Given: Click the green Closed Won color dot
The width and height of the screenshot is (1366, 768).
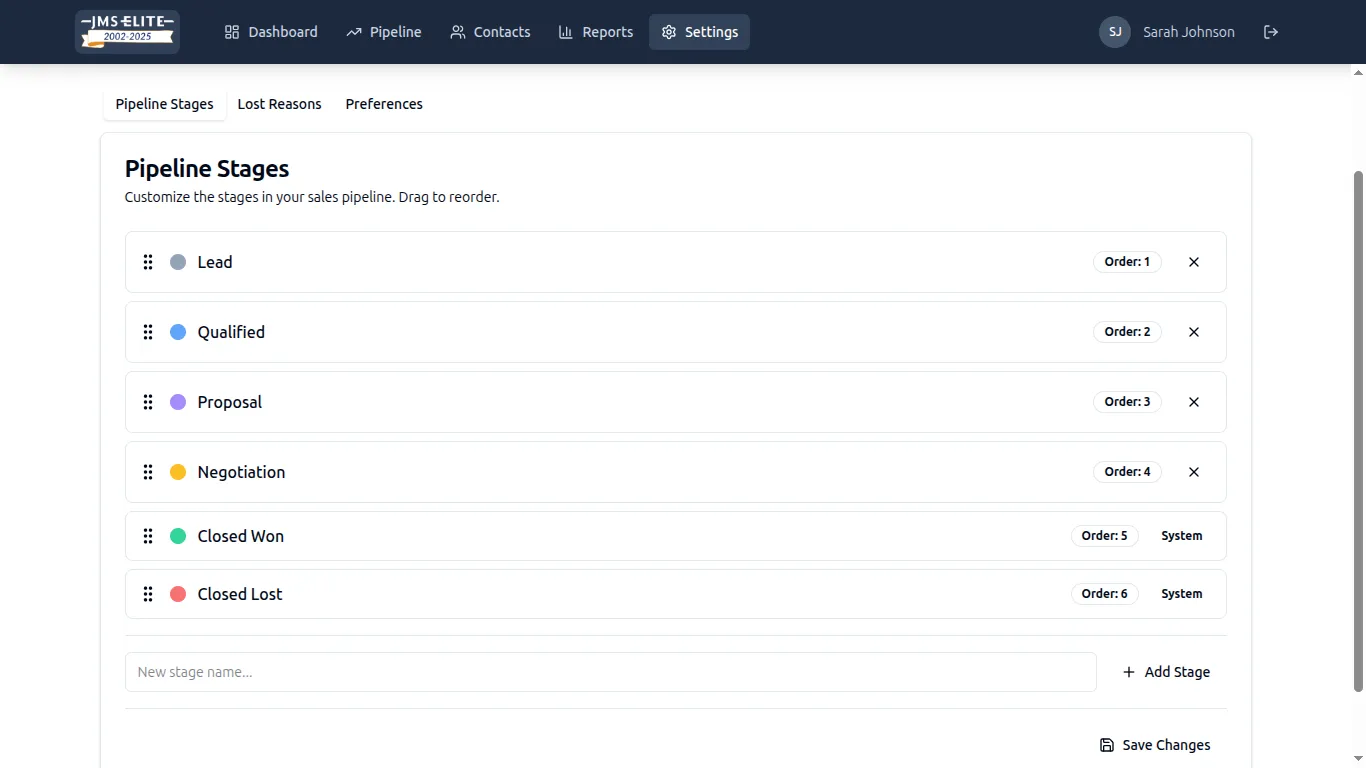Looking at the screenshot, I should (178, 536).
